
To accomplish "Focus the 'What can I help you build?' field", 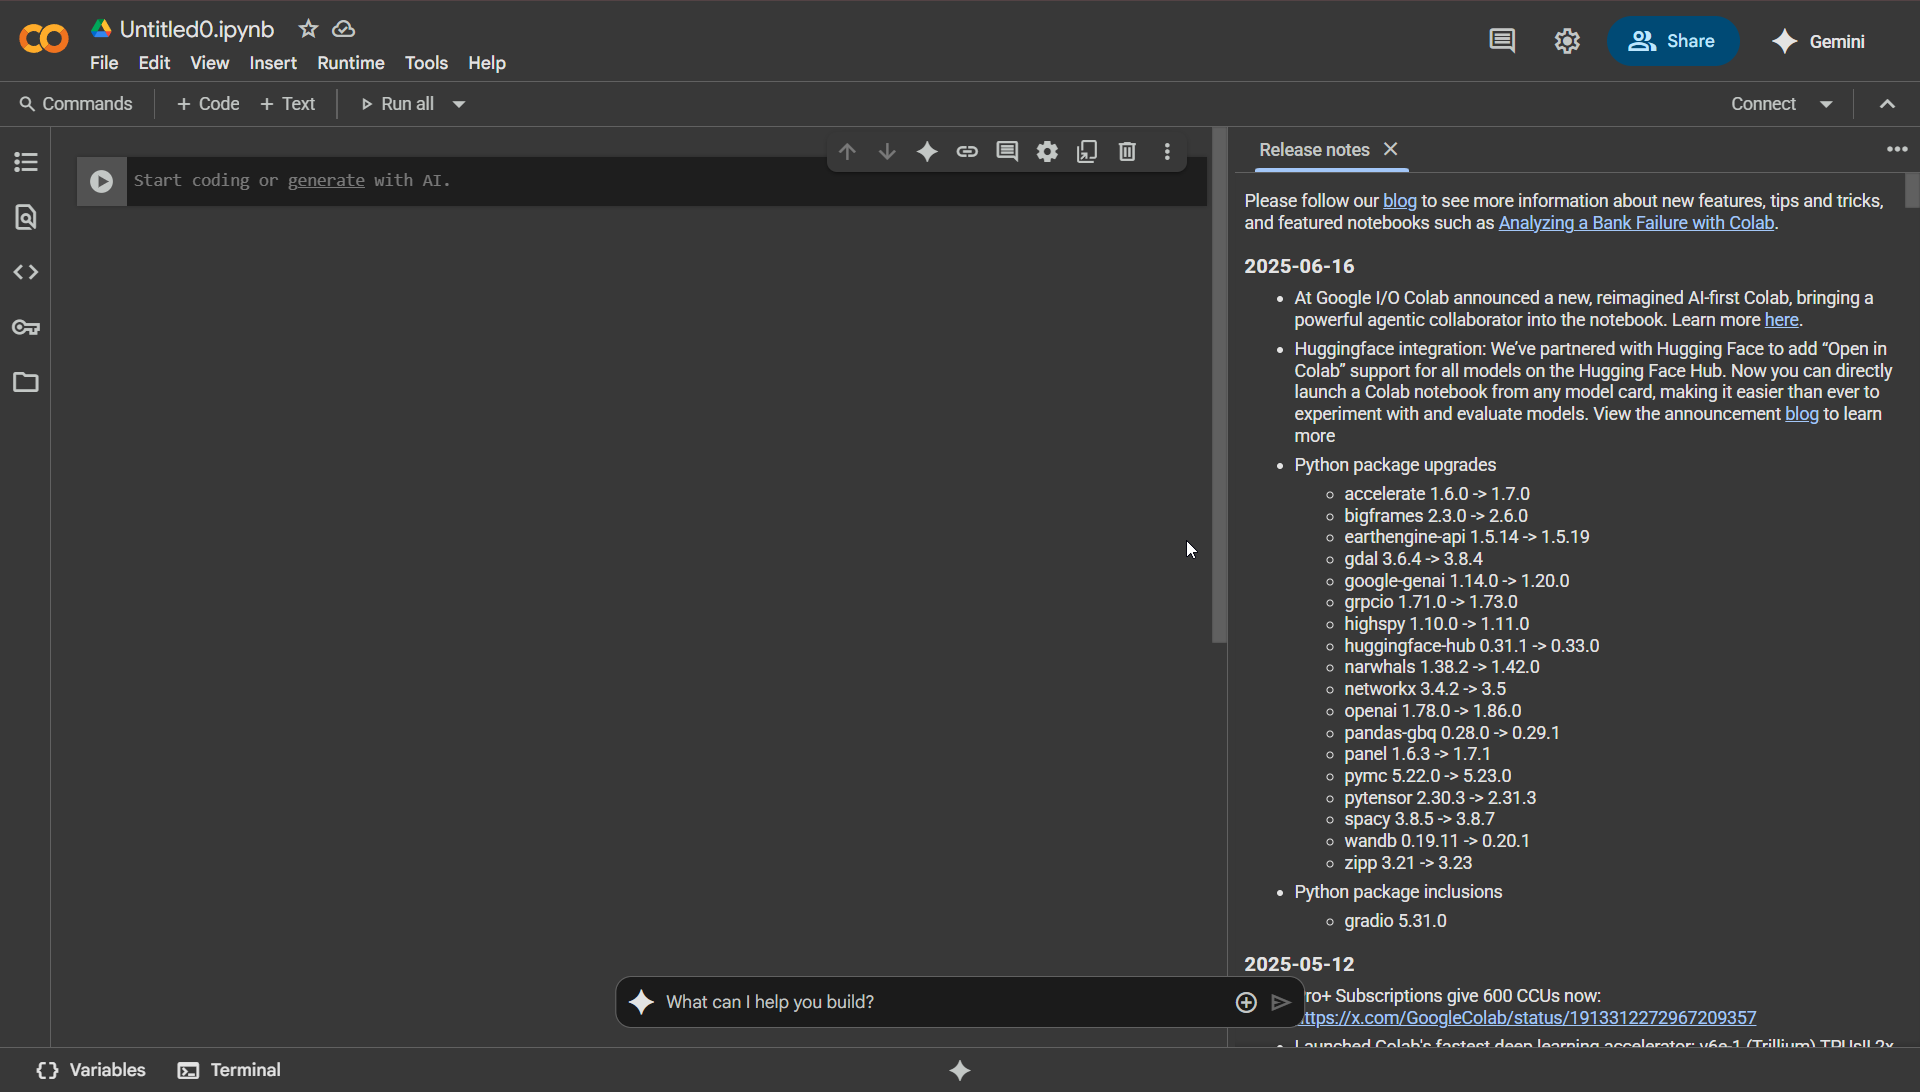I will (x=945, y=1002).
